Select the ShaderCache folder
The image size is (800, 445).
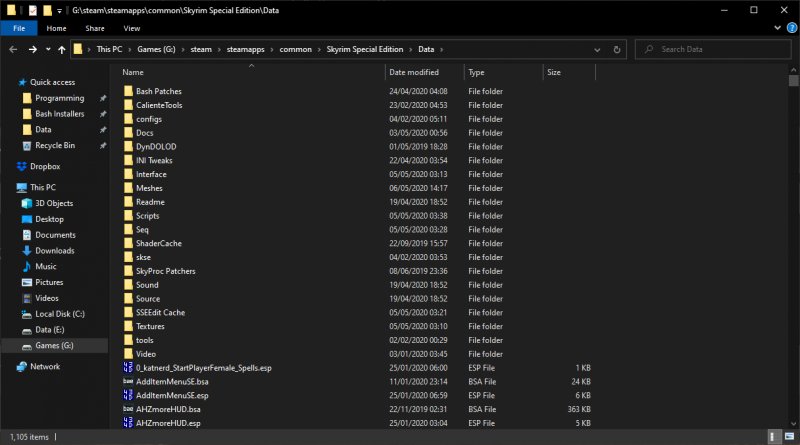pyautogui.click(x=159, y=243)
